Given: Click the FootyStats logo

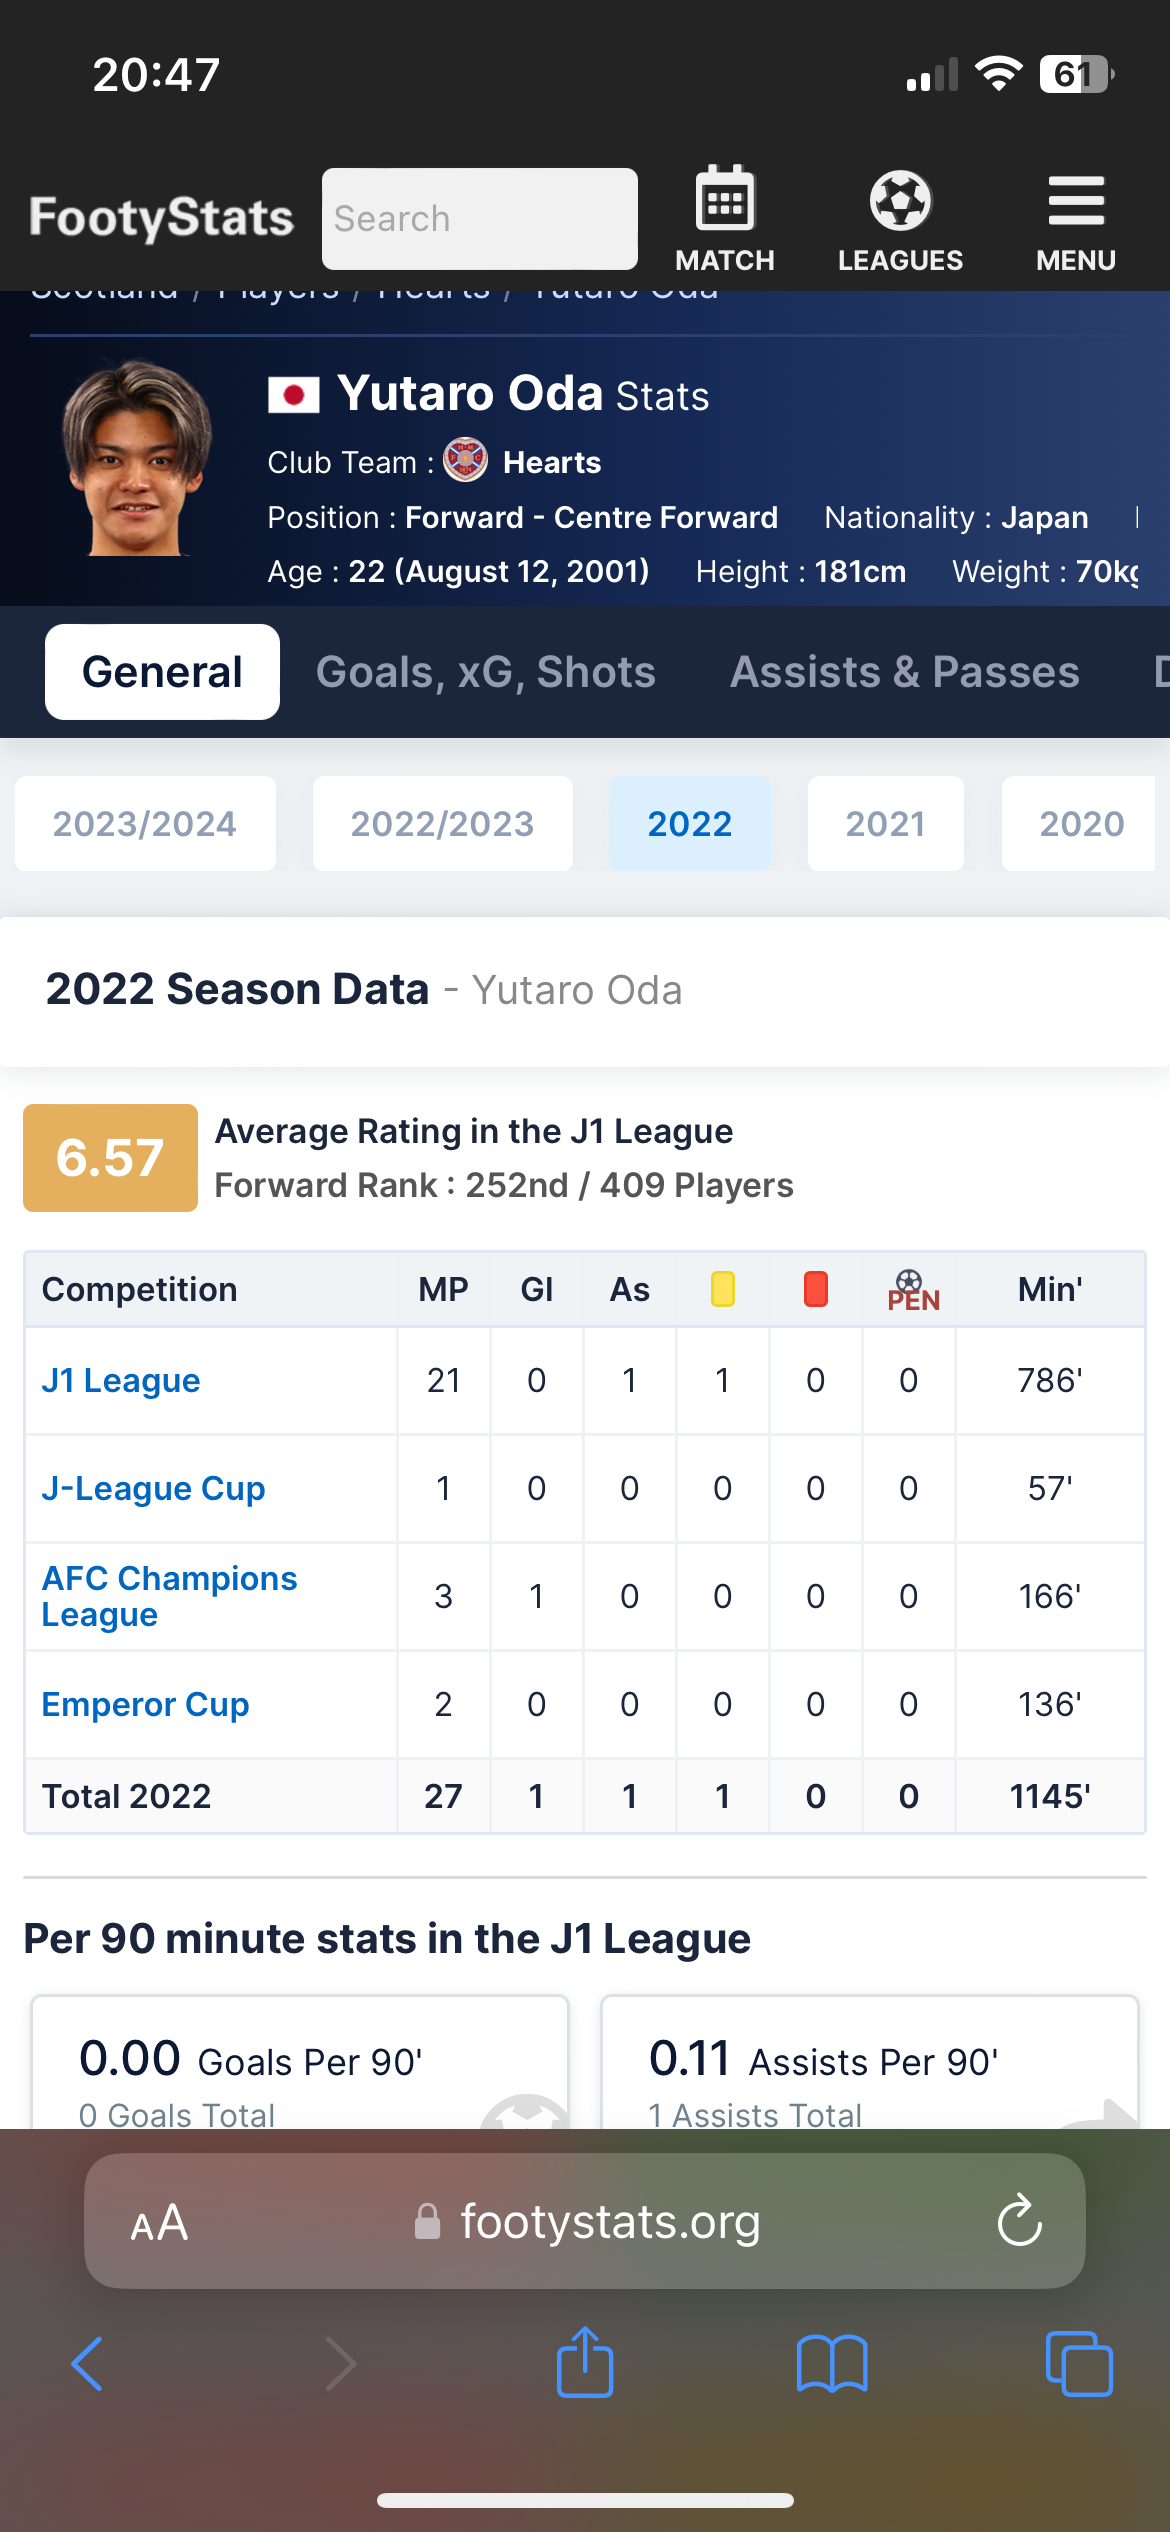Looking at the screenshot, I should (161, 218).
